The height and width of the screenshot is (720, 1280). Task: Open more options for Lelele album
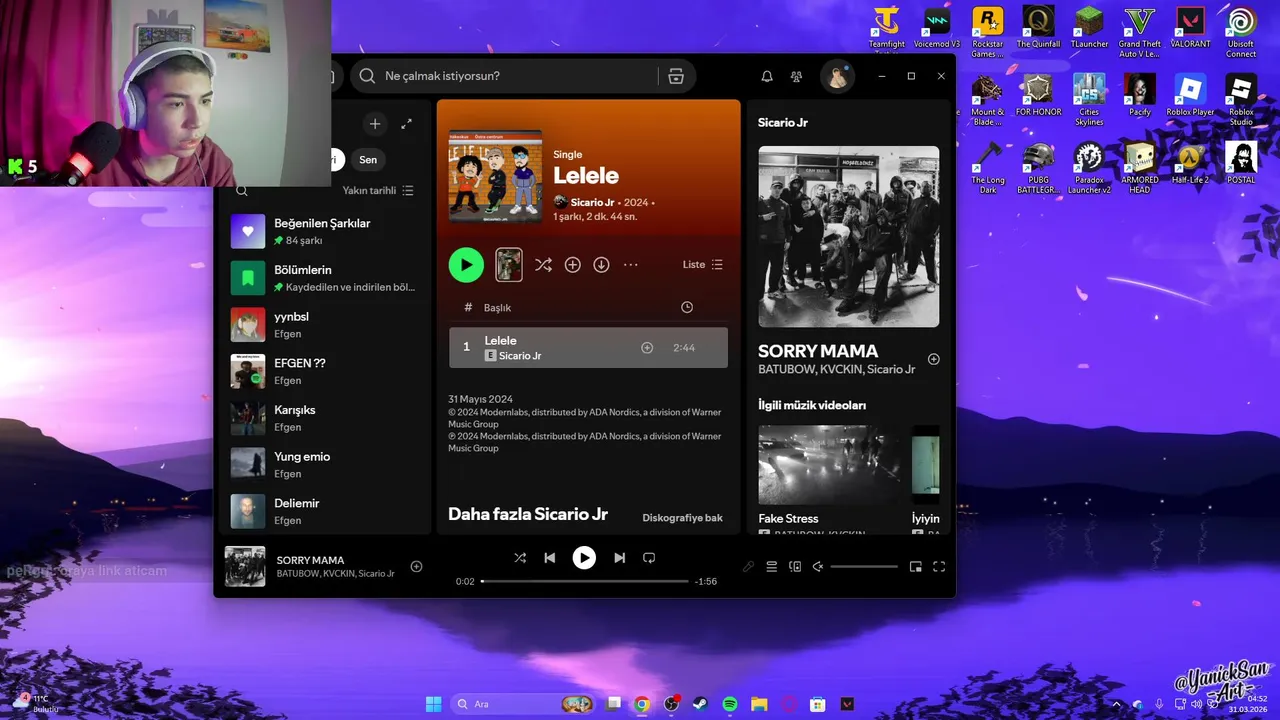(x=631, y=265)
